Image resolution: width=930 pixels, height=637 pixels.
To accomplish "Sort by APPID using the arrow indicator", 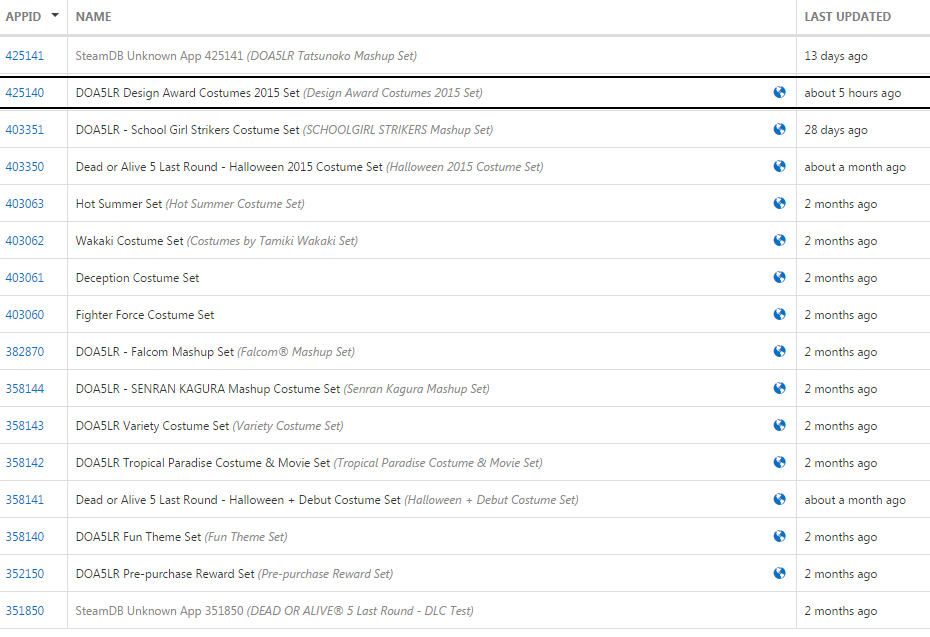I will [54, 16].
